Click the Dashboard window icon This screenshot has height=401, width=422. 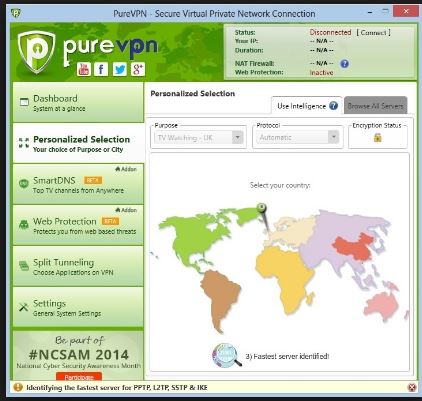click(x=24, y=102)
